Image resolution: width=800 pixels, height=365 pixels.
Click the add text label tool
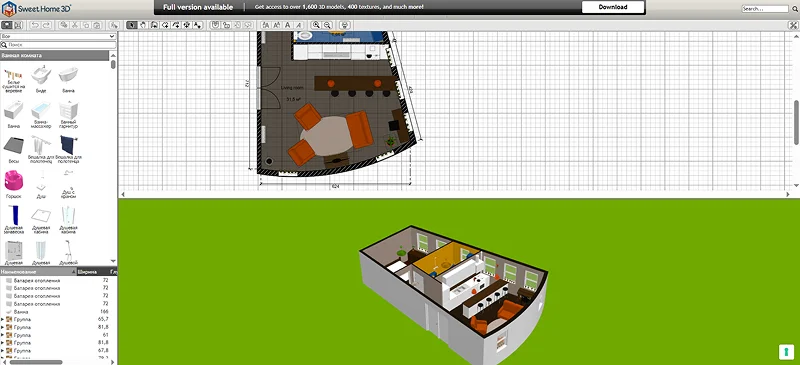tap(197, 25)
